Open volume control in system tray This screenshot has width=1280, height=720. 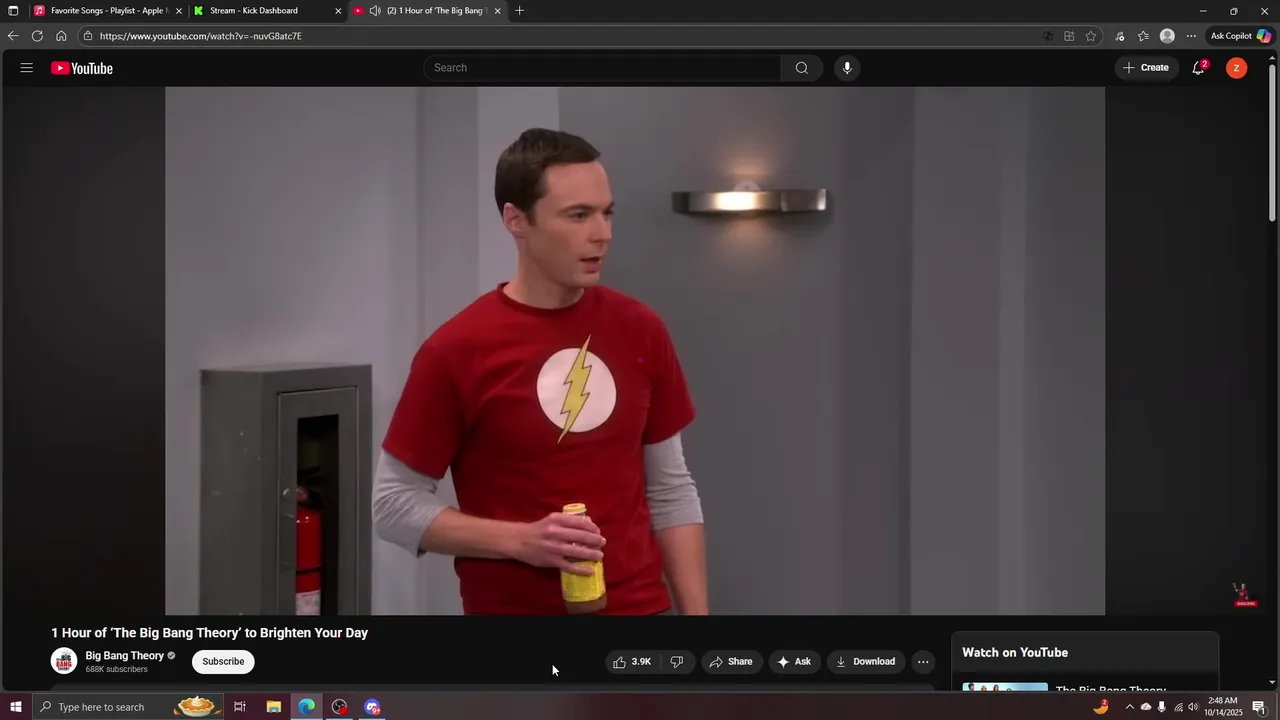[1193, 707]
